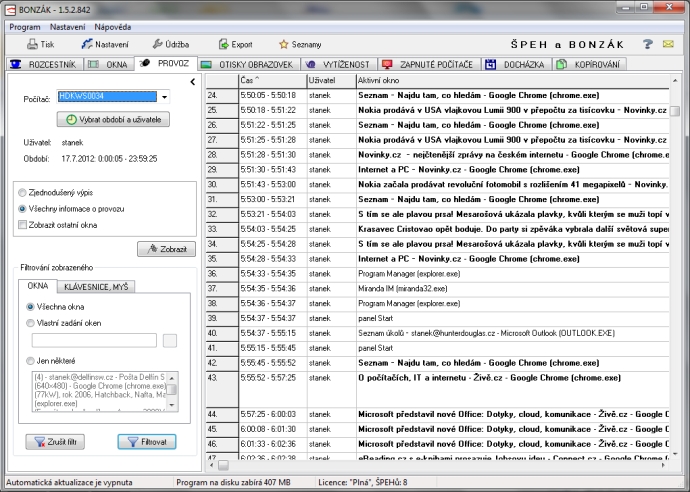Click the HDKWS0034 computer name field
690x492 pixels.
coord(107,96)
